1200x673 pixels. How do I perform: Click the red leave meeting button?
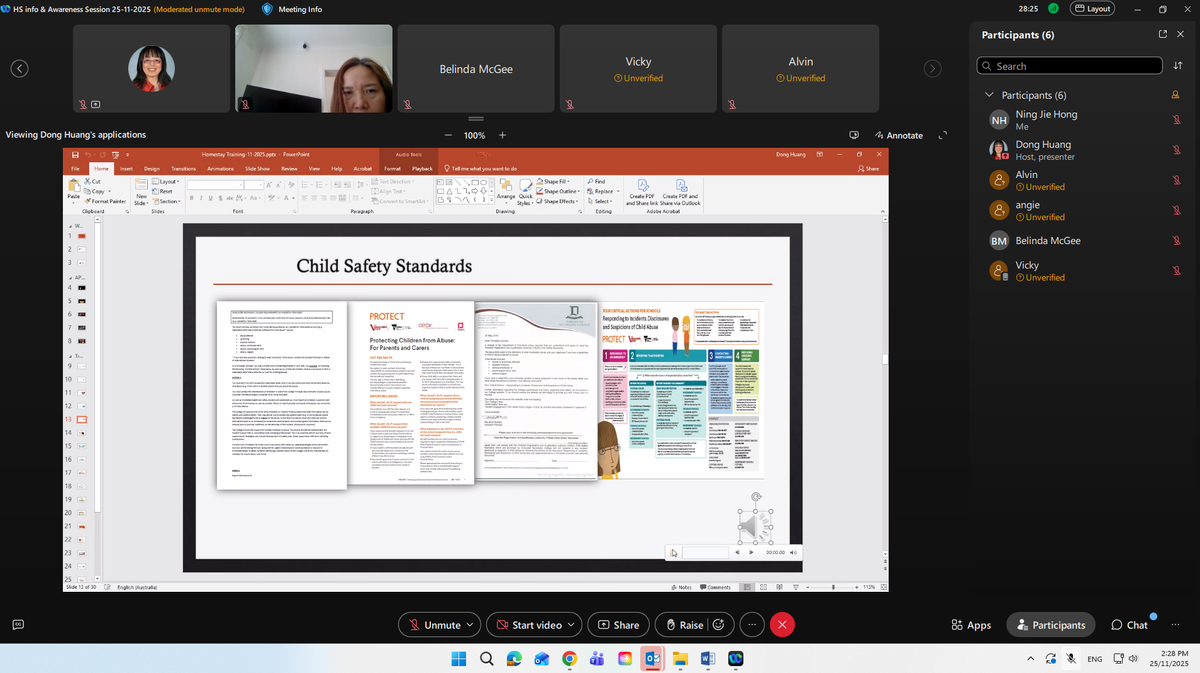pyautogui.click(x=782, y=625)
